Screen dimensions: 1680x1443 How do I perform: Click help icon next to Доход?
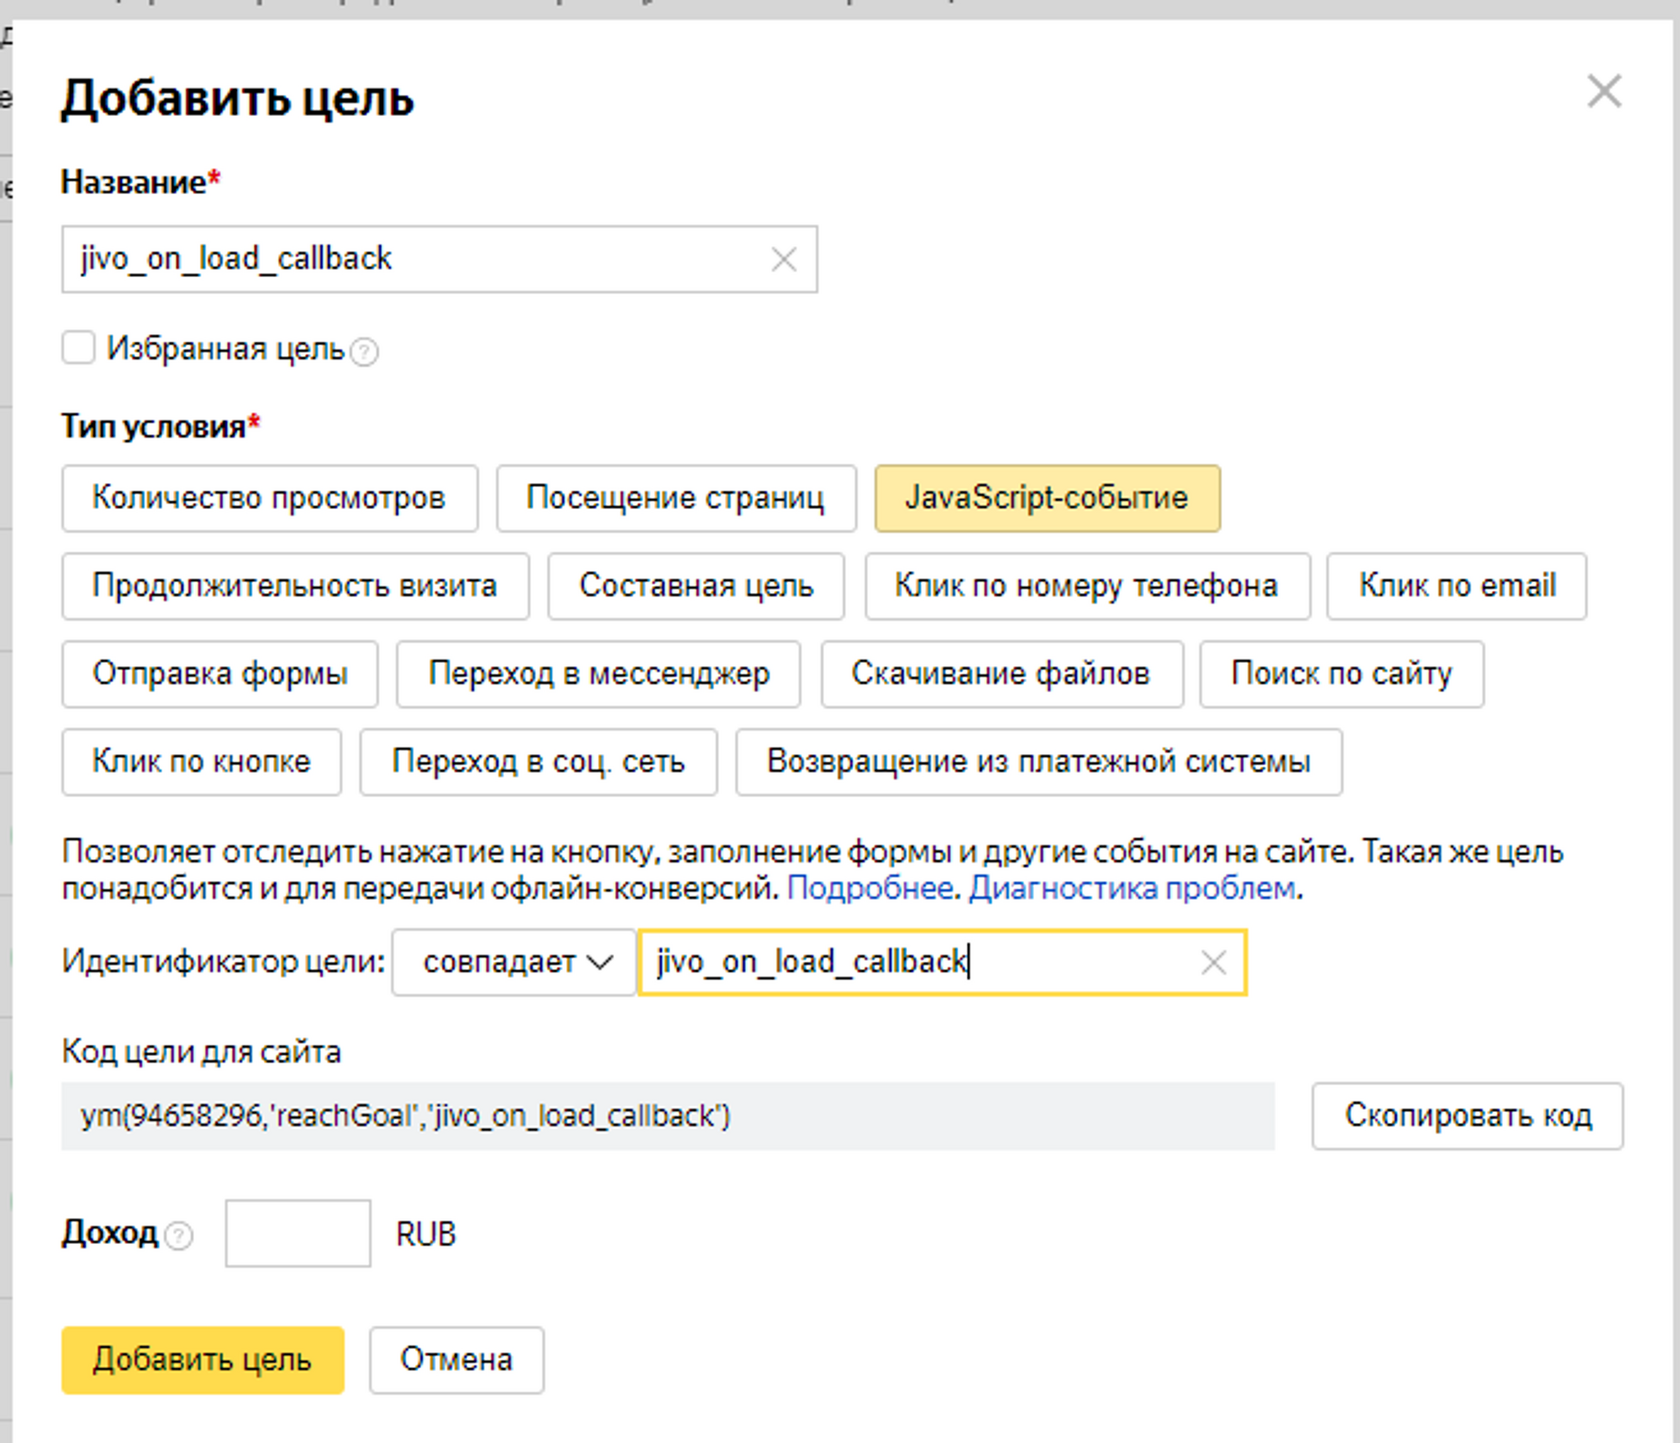179,1236
